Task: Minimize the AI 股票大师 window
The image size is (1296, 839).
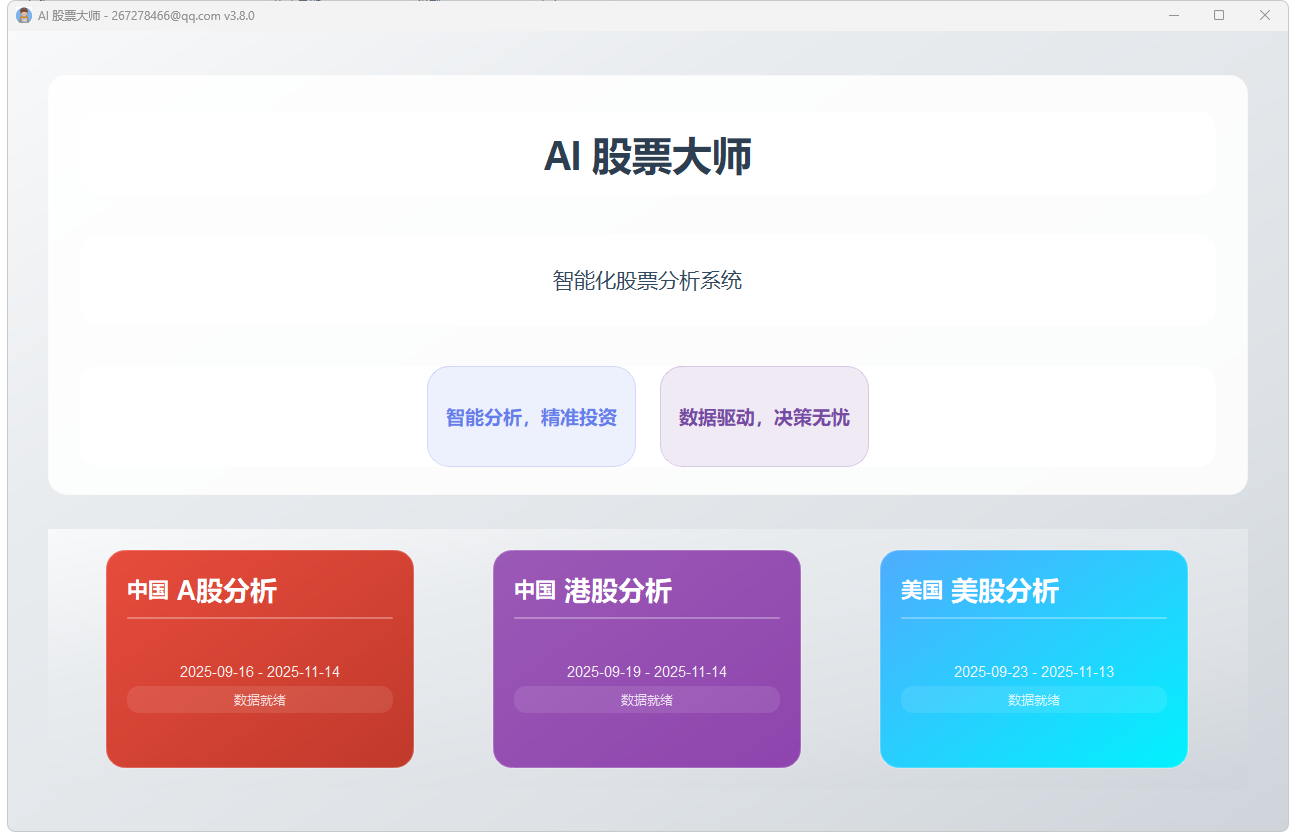Action: click(x=1172, y=15)
